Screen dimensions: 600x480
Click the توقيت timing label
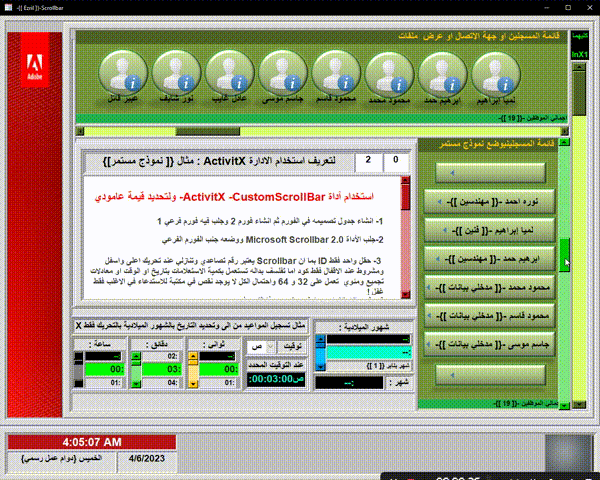click(x=292, y=346)
